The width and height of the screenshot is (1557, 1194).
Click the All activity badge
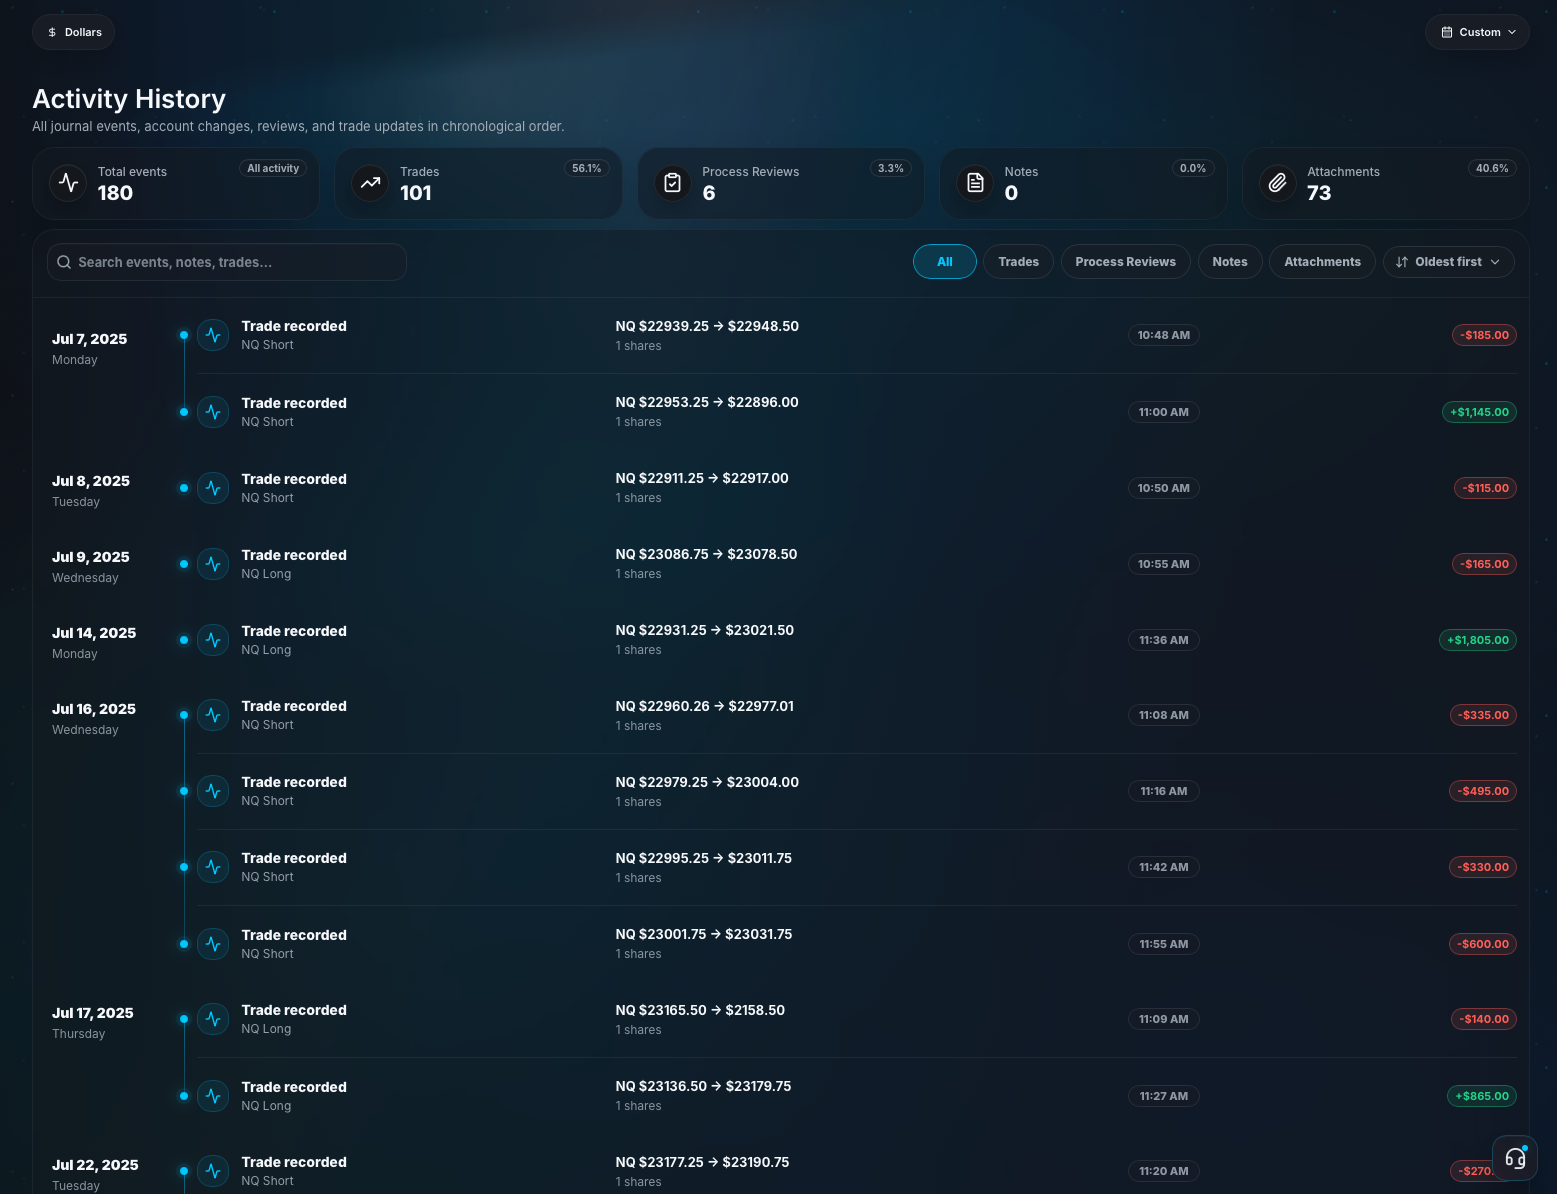click(x=273, y=168)
